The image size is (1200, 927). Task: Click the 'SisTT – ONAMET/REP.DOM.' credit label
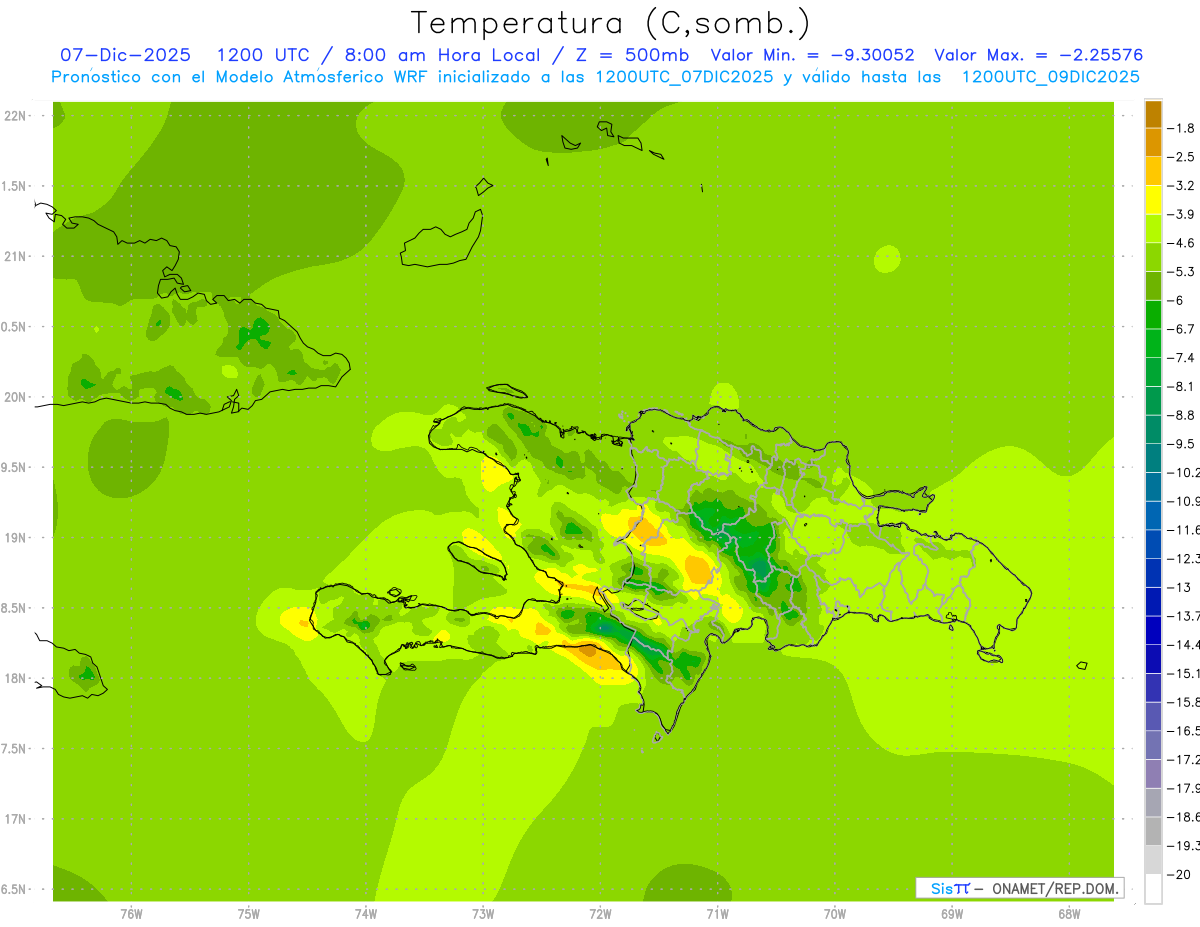point(1019,888)
